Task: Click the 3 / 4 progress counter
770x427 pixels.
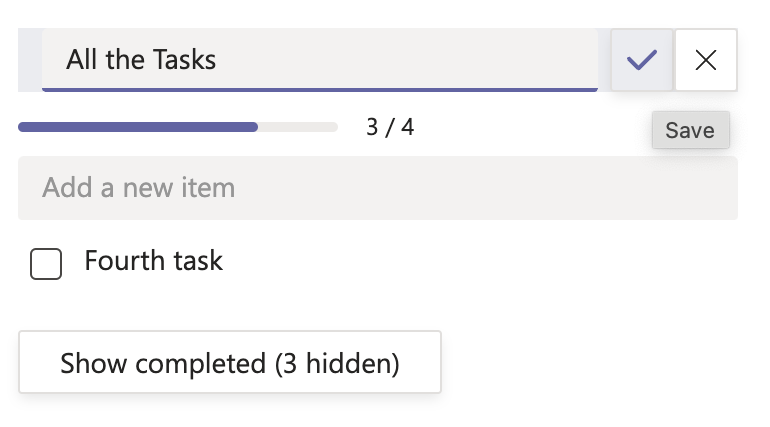Action: click(x=390, y=127)
